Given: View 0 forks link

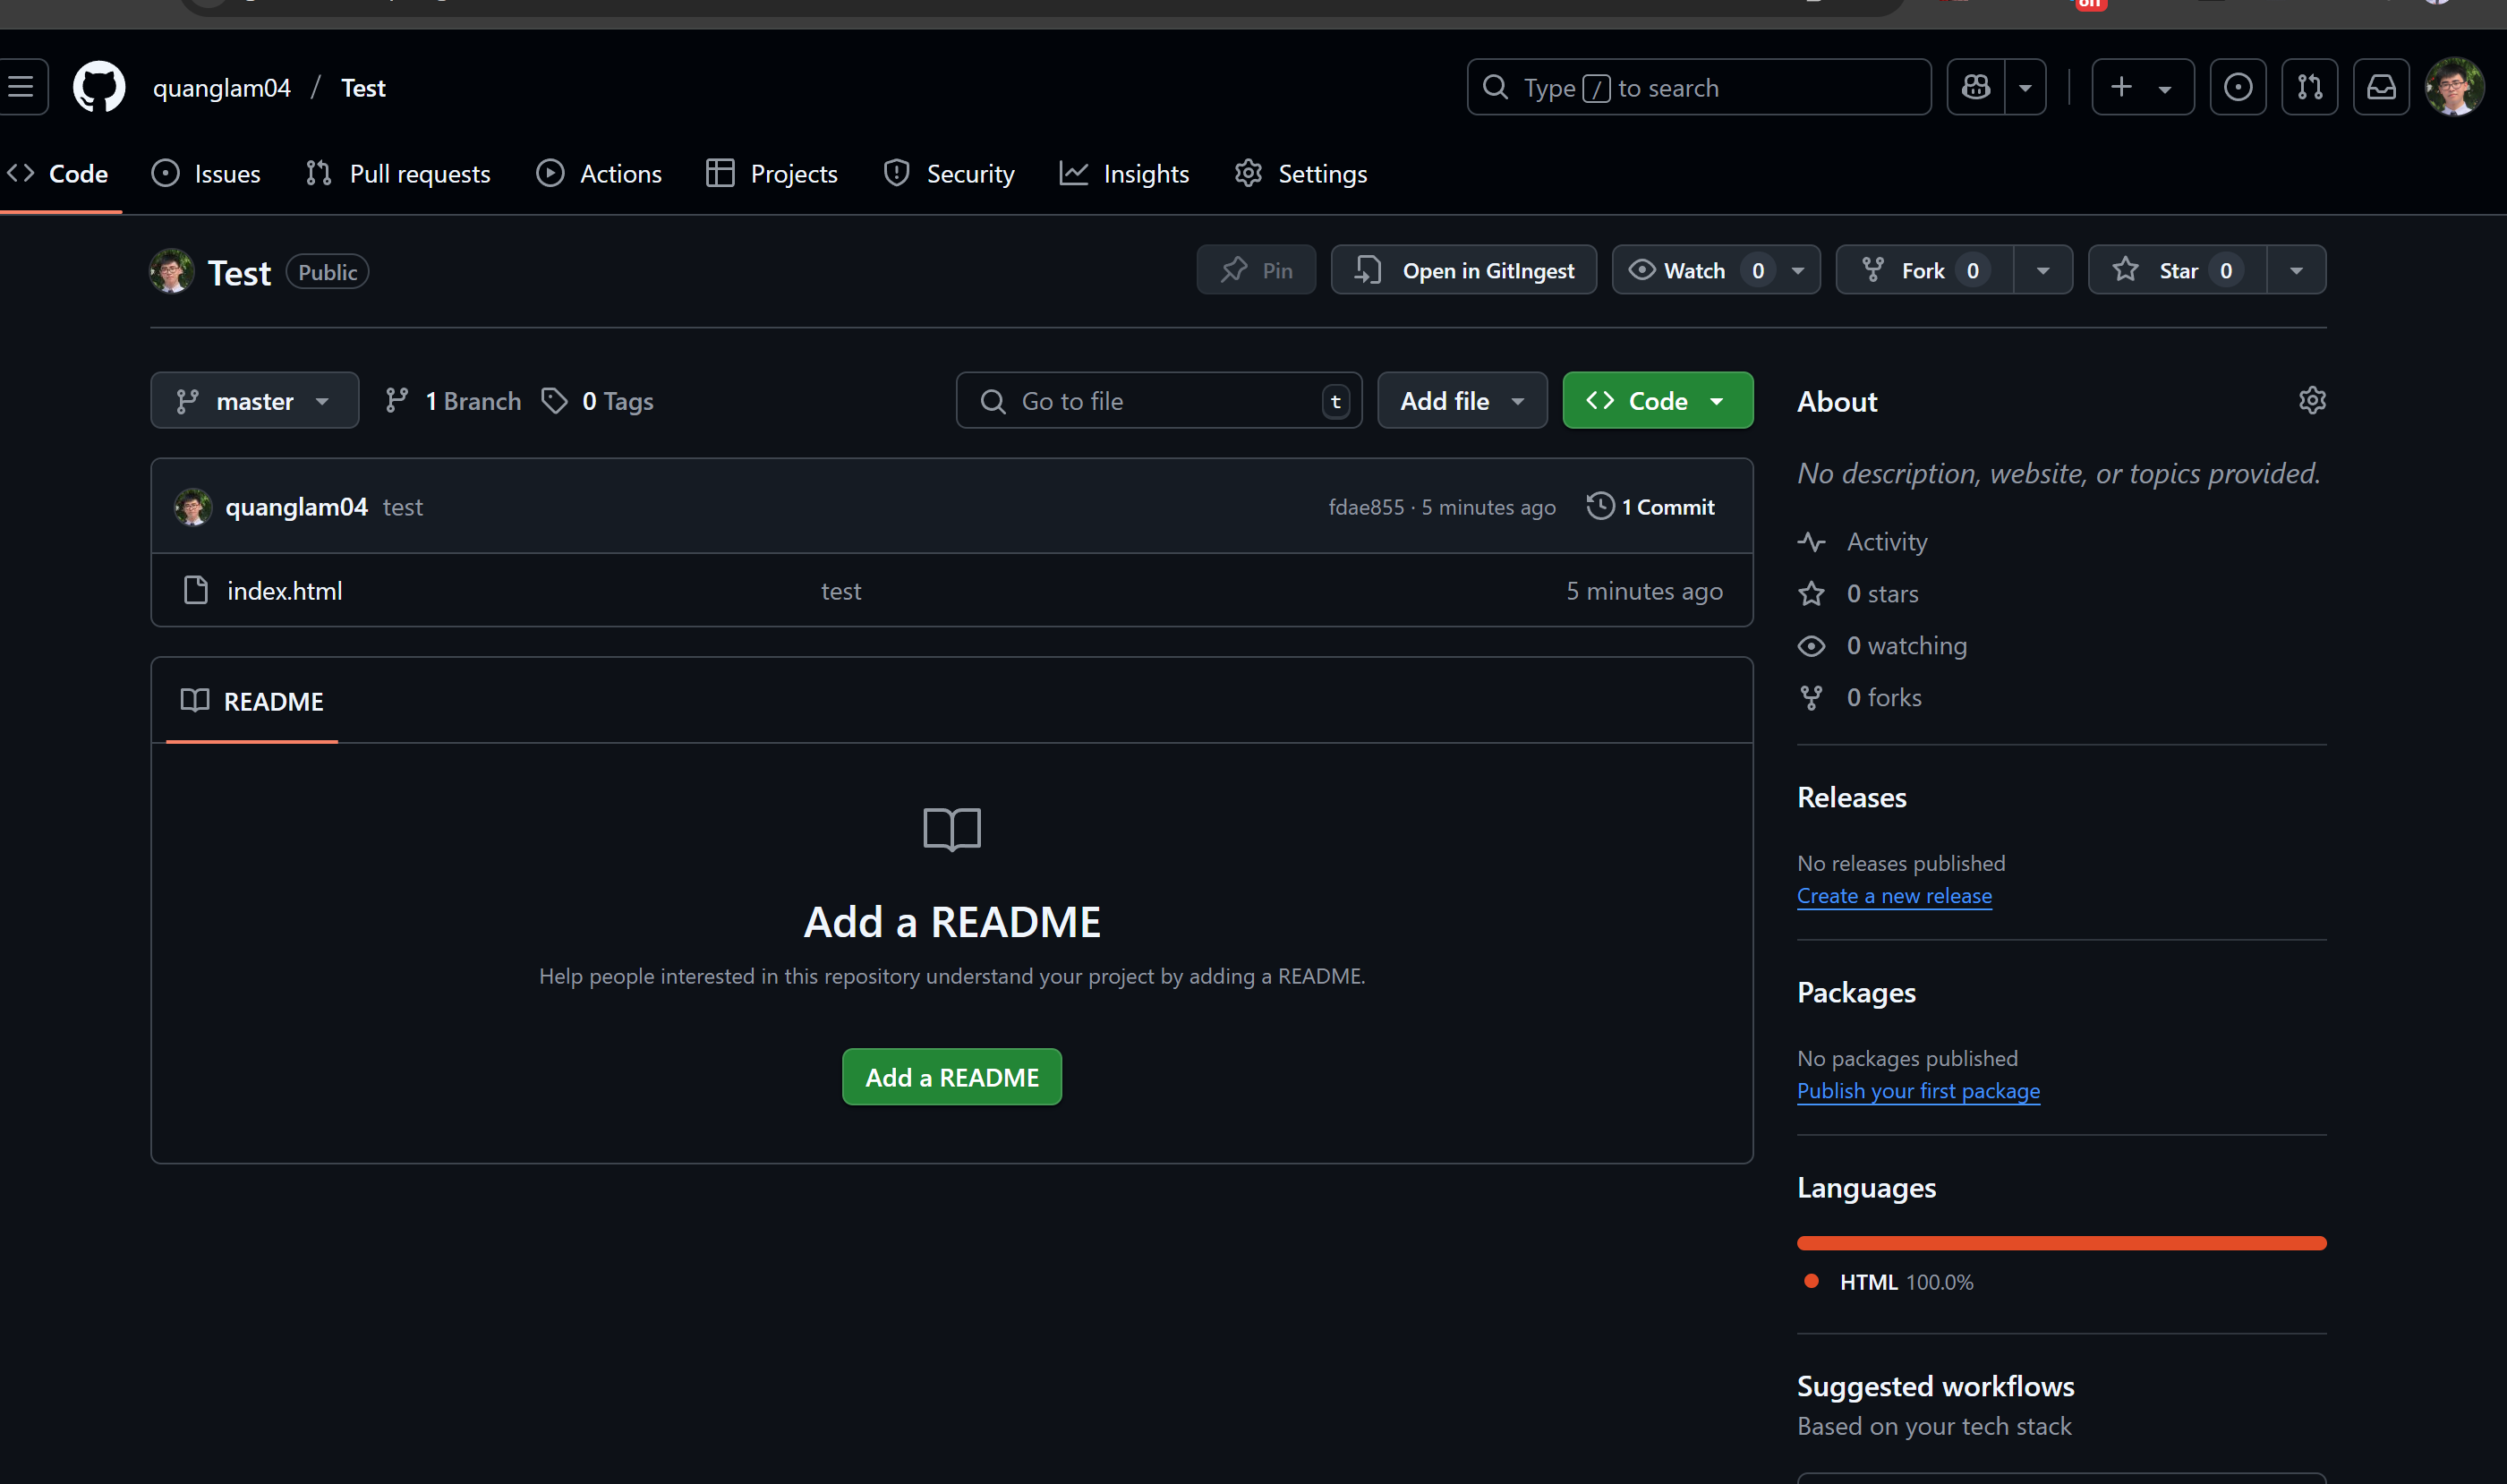Looking at the screenshot, I should 1860,698.
